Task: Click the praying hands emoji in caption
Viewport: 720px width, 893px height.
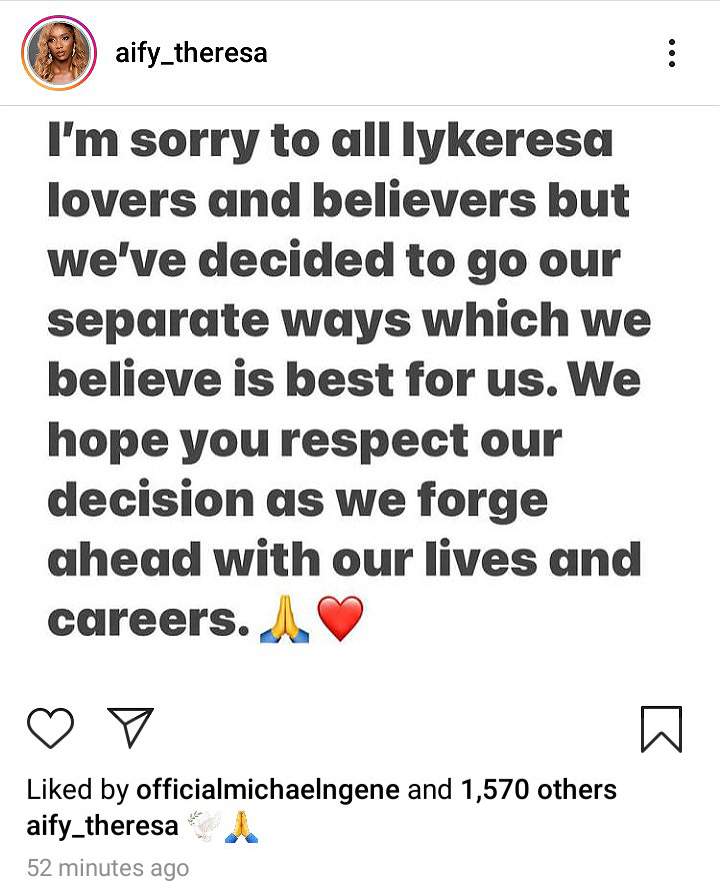Action: 239,826
